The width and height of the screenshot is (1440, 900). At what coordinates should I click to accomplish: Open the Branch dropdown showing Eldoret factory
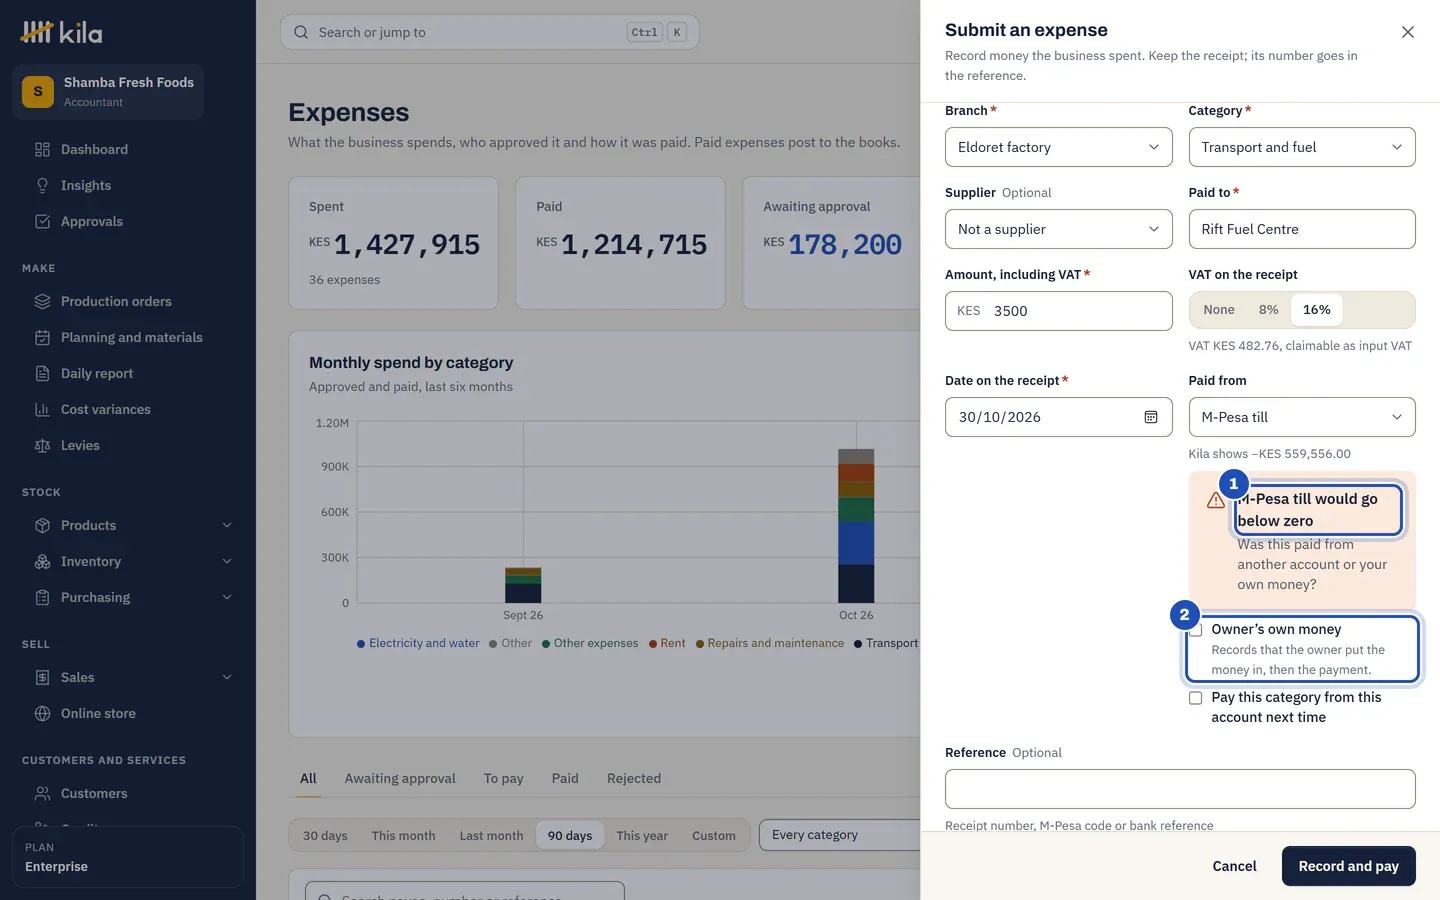pyautogui.click(x=1058, y=147)
